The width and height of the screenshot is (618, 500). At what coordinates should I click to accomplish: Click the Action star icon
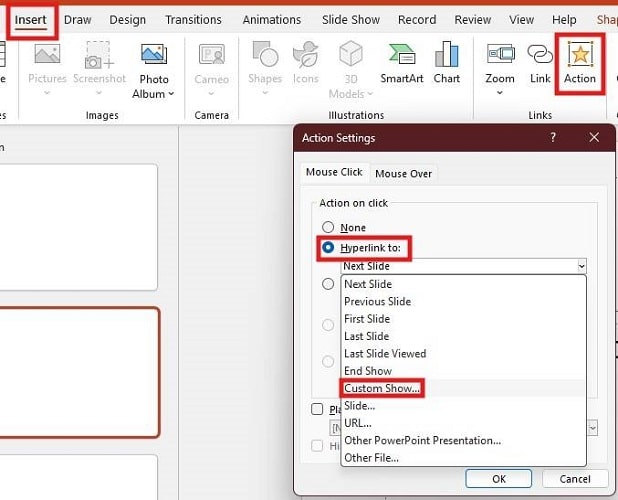pos(579,56)
